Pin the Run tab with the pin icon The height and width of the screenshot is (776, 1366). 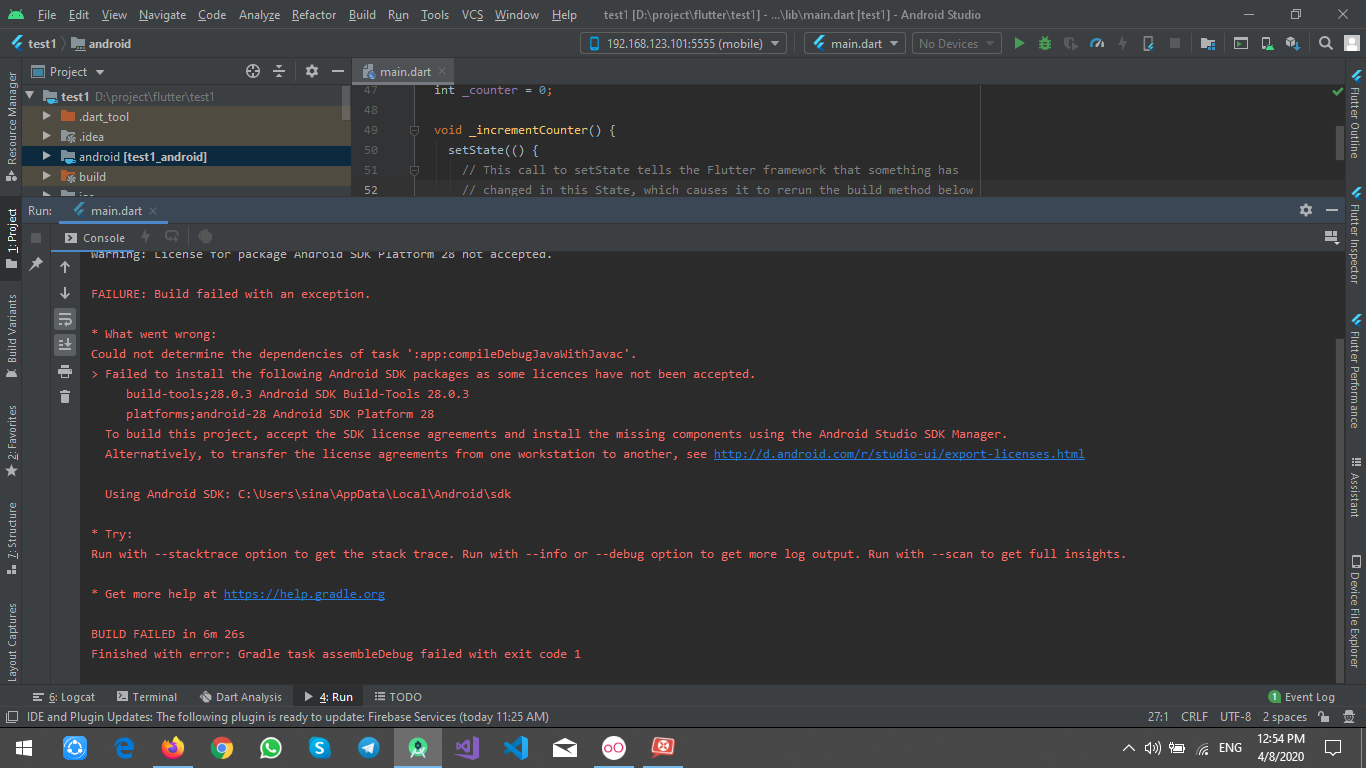tap(36, 263)
